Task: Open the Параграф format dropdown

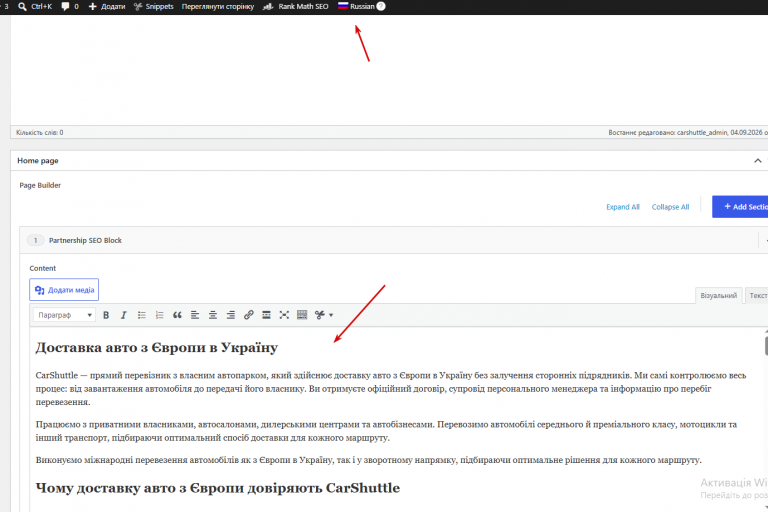Action: coord(64,315)
